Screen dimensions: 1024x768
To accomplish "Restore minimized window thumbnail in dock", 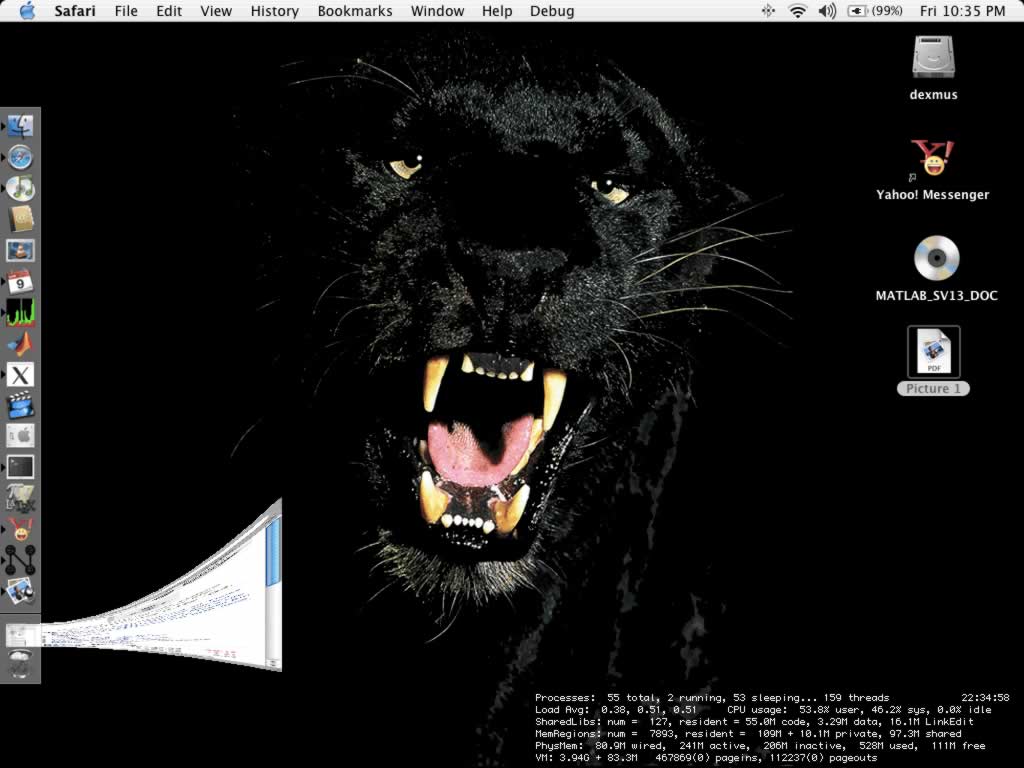I will [x=20, y=635].
